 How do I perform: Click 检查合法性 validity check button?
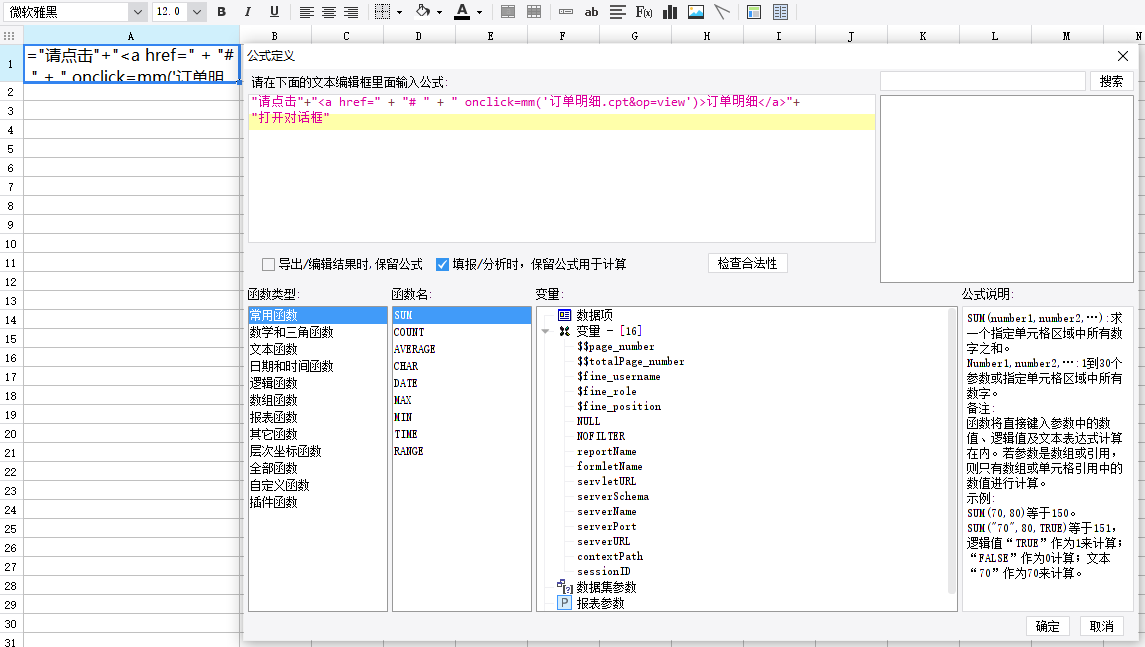(748, 264)
